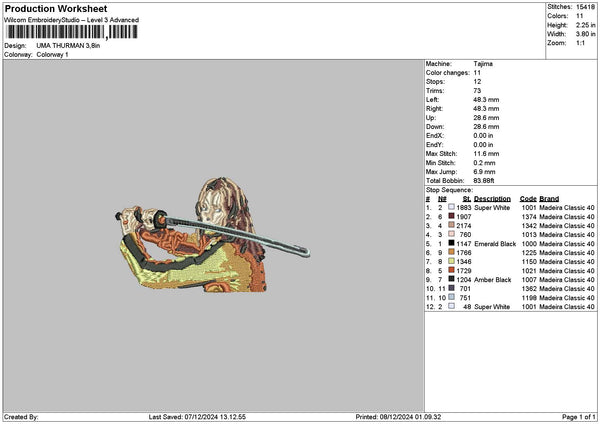Click the 'Page 1 of 1' footer text

click(579, 417)
